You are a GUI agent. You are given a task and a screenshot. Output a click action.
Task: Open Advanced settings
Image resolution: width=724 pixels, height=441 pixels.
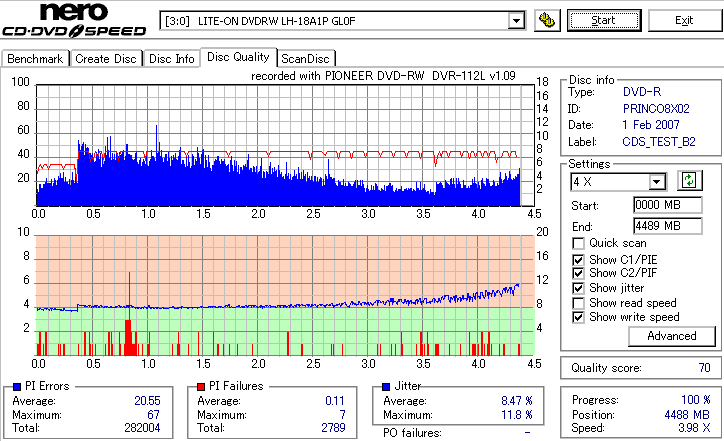(x=672, y=336)
